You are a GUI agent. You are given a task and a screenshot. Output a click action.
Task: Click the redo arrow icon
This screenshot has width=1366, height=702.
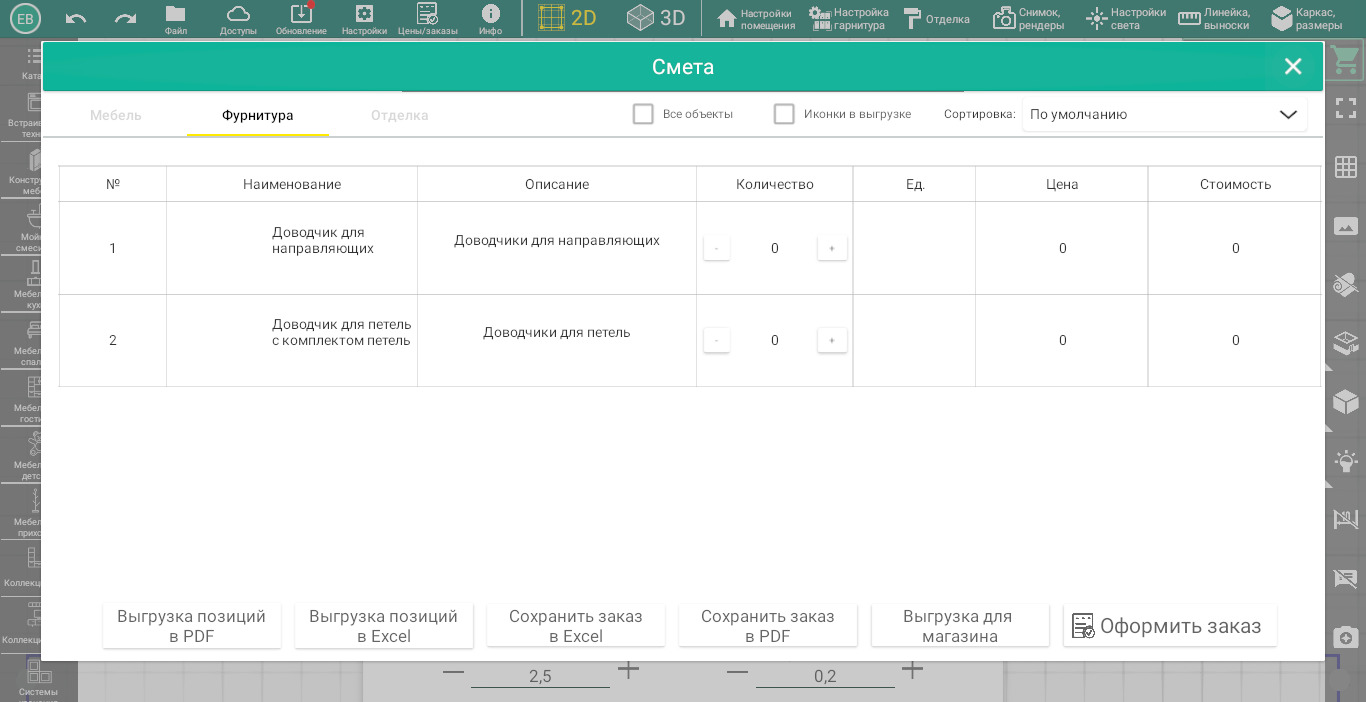[x=125, y=18]
